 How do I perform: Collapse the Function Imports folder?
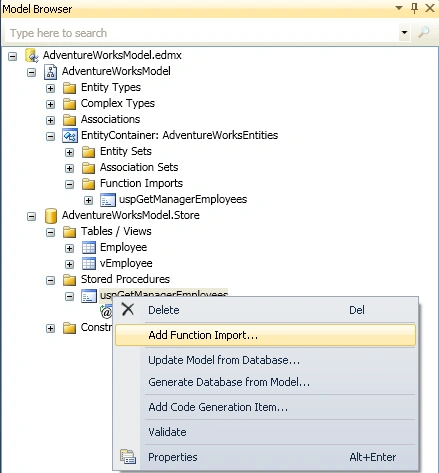69,184
